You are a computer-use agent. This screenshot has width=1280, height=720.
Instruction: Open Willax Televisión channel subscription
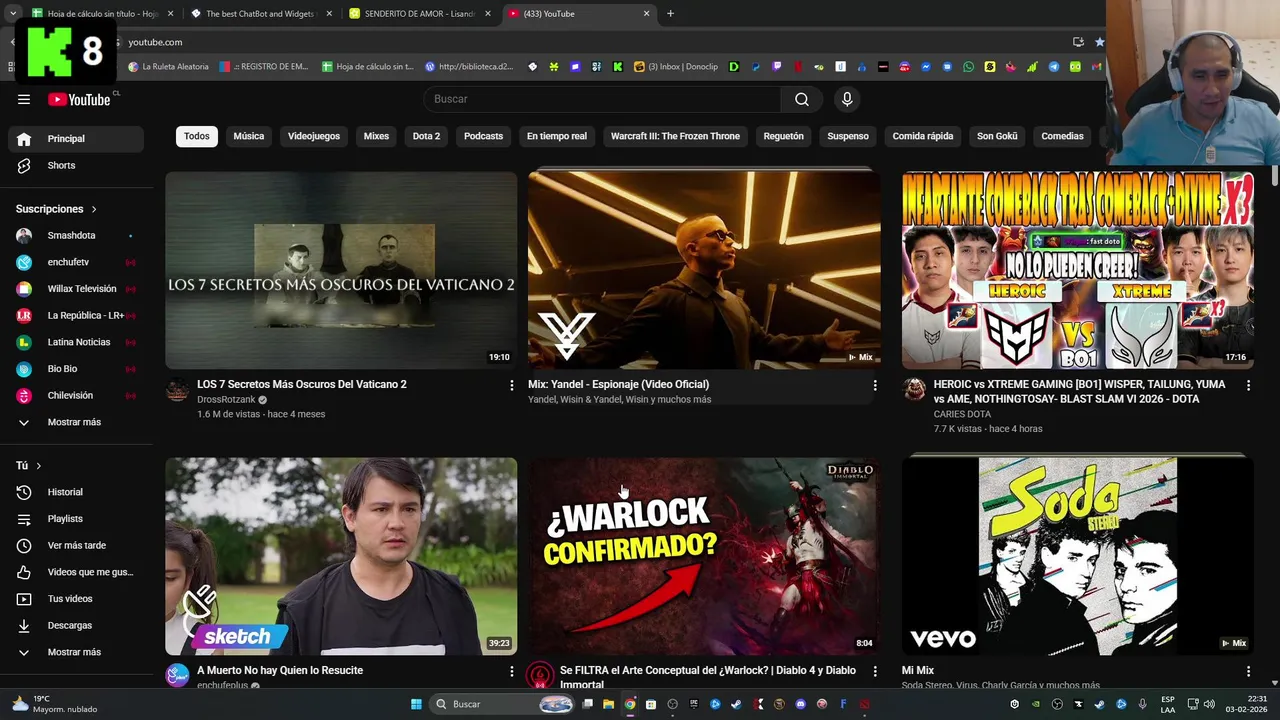click(76, 289)
